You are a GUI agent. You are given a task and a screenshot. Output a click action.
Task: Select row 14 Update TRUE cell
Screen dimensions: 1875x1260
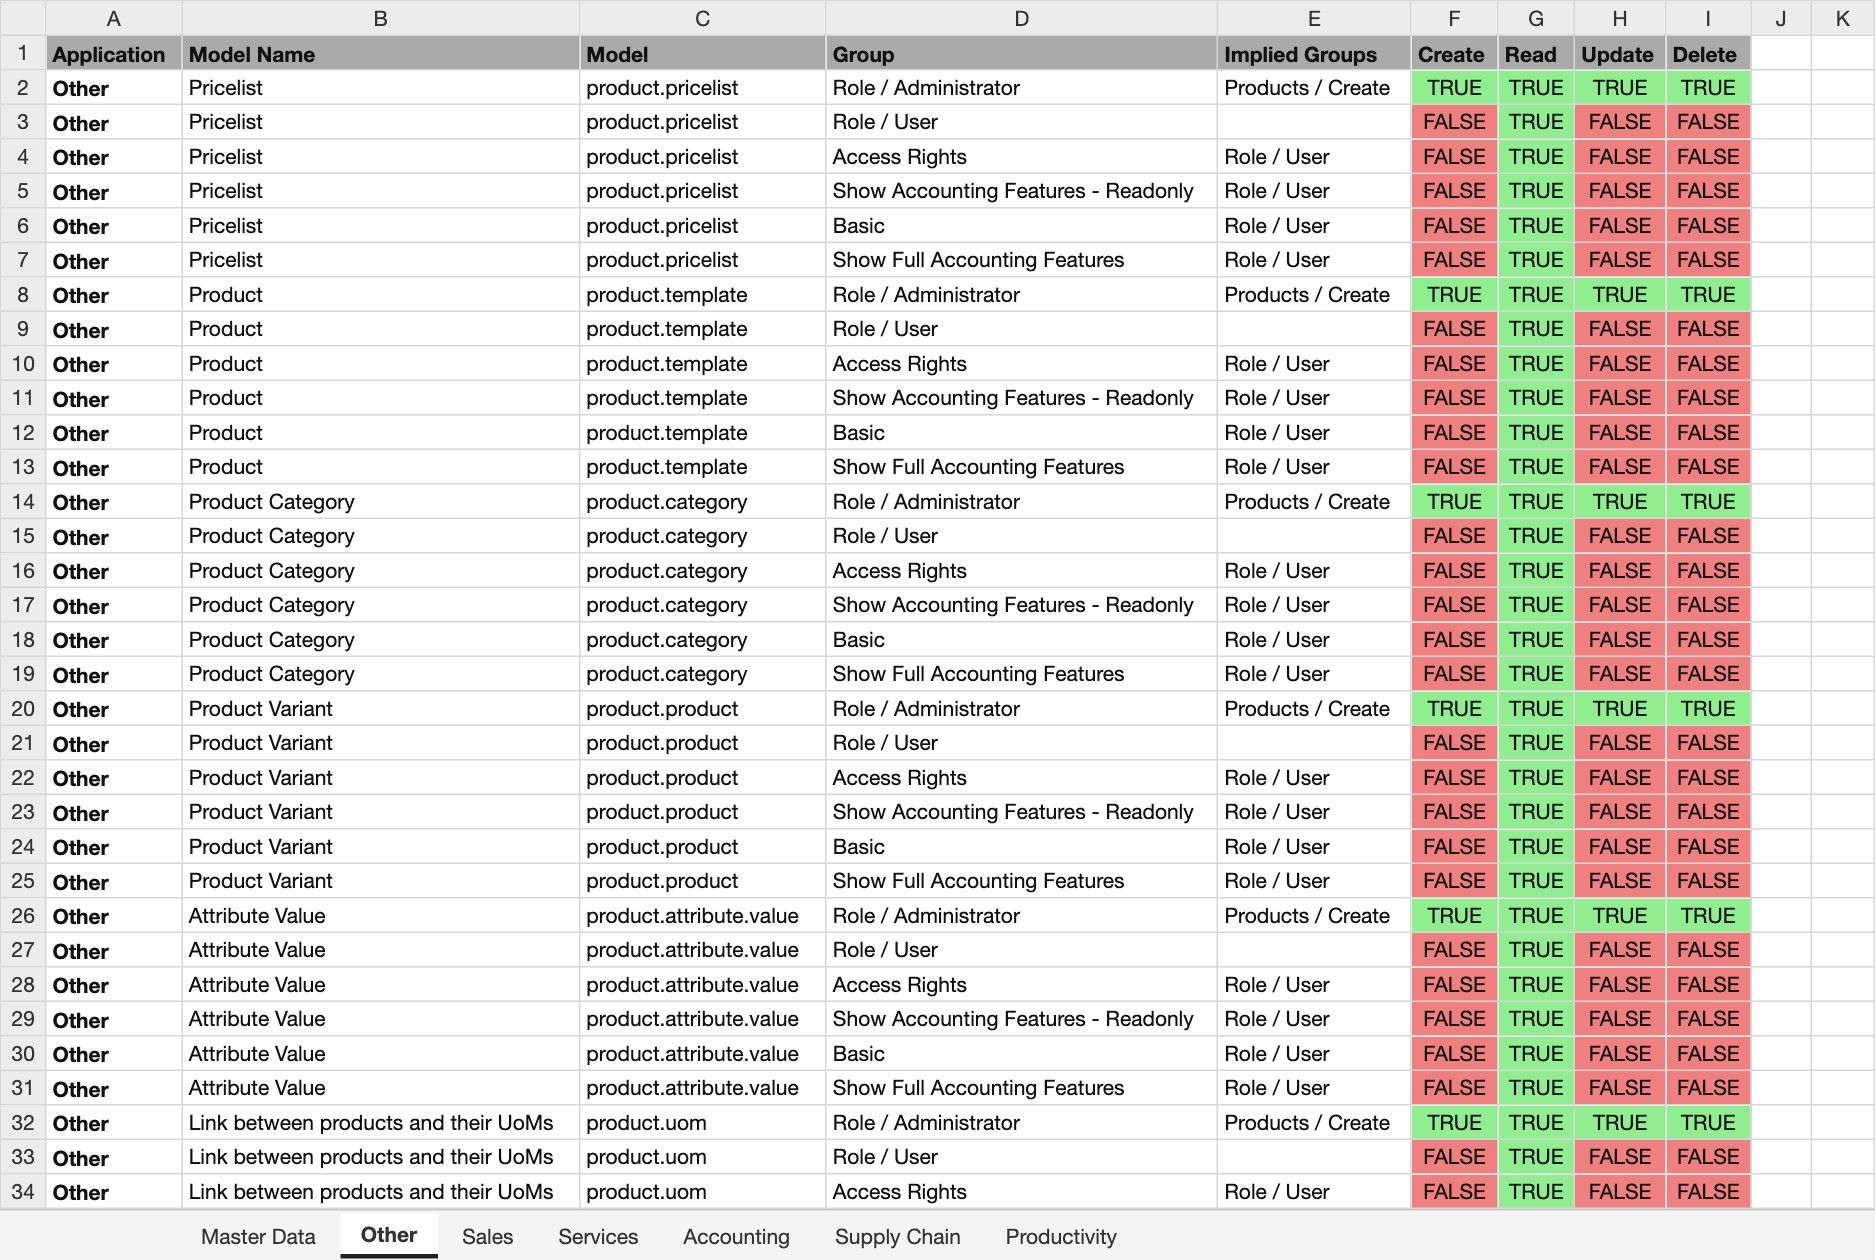pyautogui.click(x=1620, y=502)
